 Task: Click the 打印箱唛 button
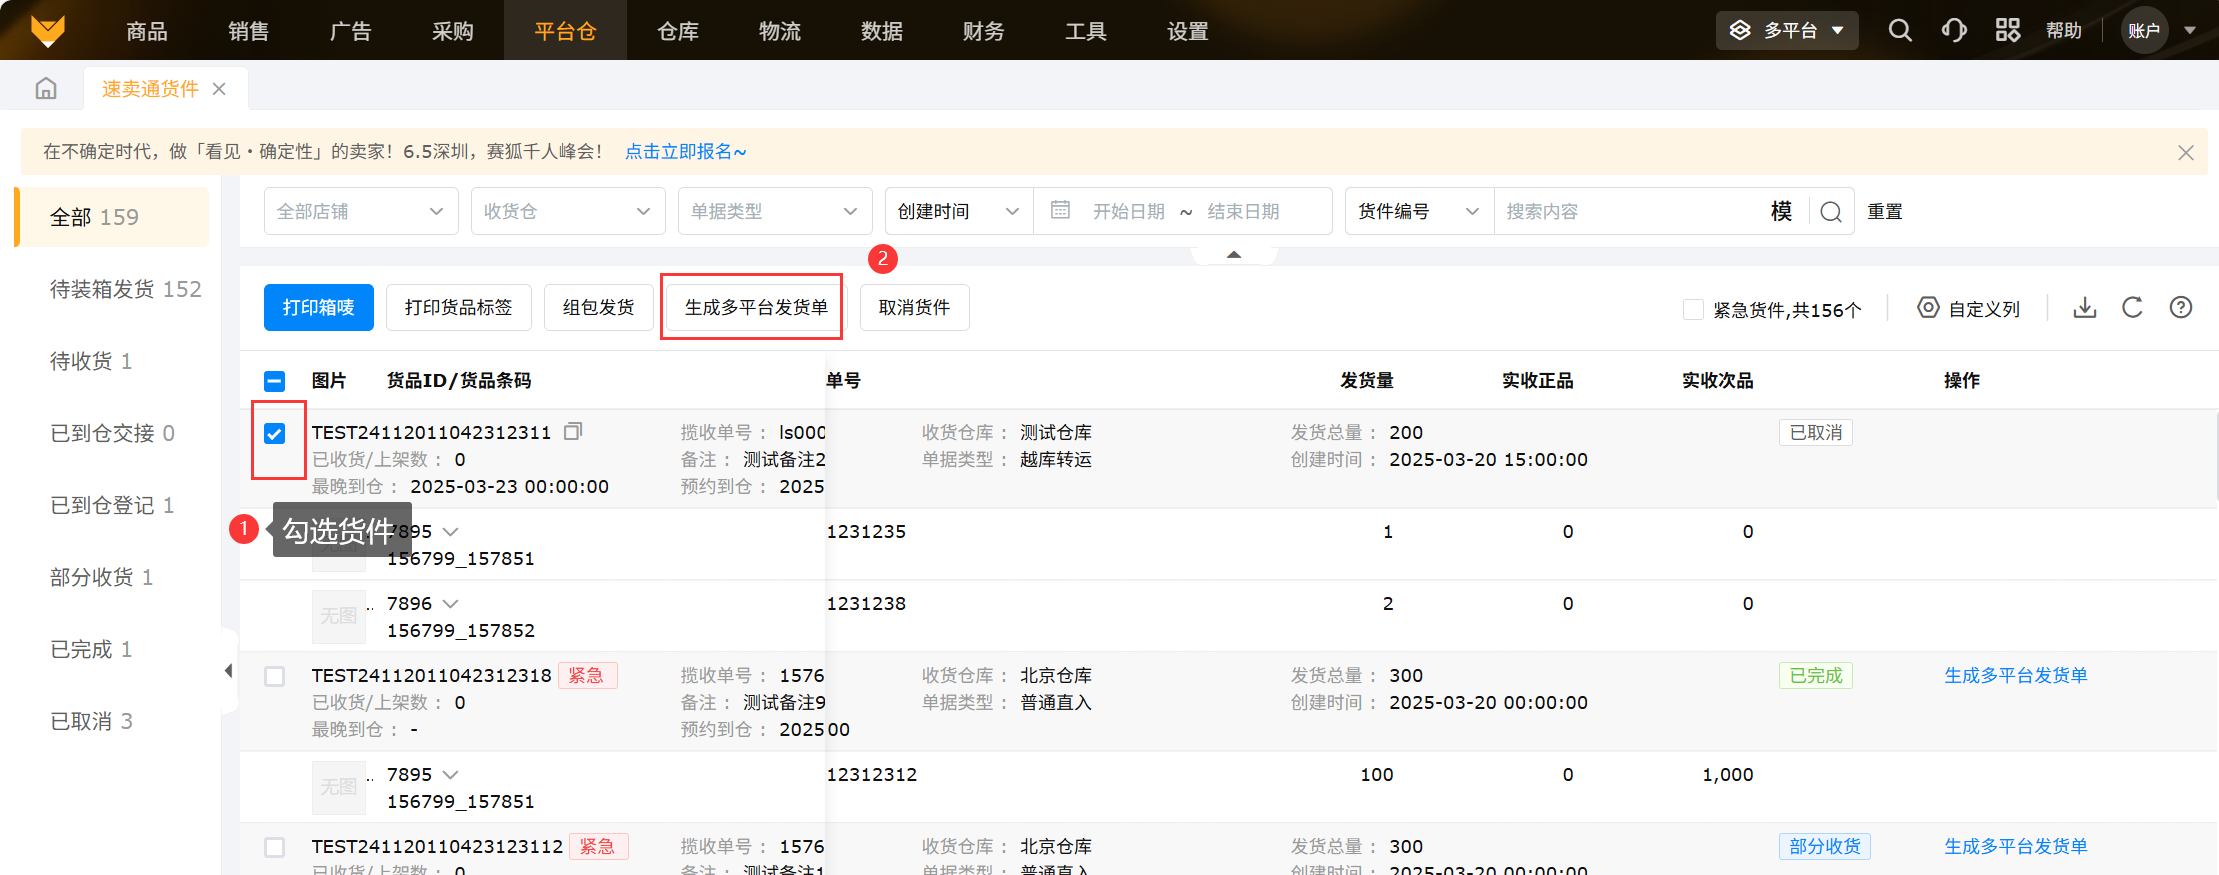[x=318, y=308]
